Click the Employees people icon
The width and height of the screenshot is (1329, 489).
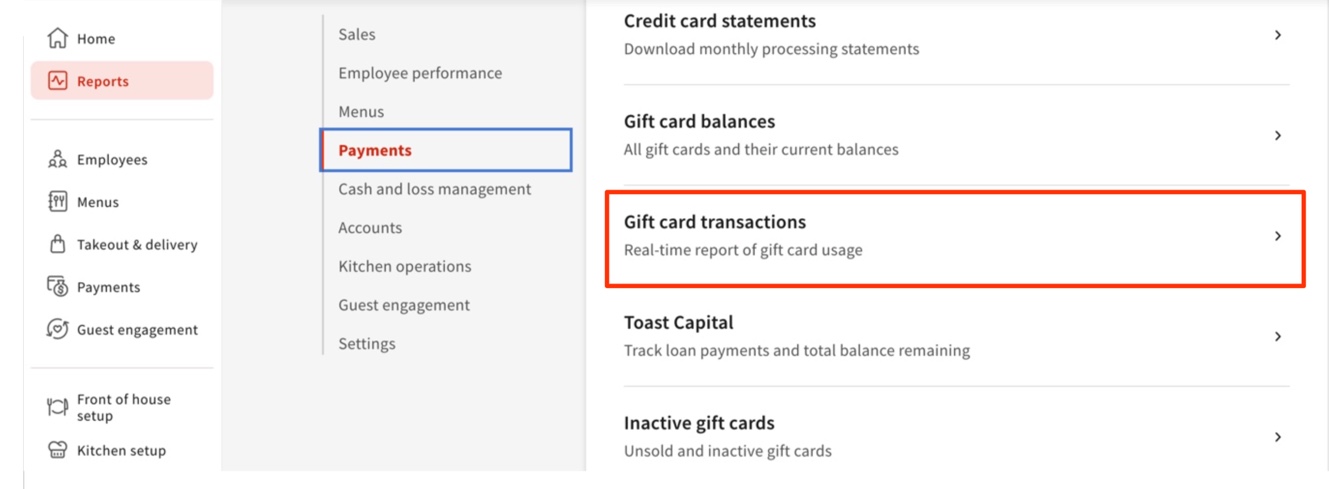pos(57,160)
